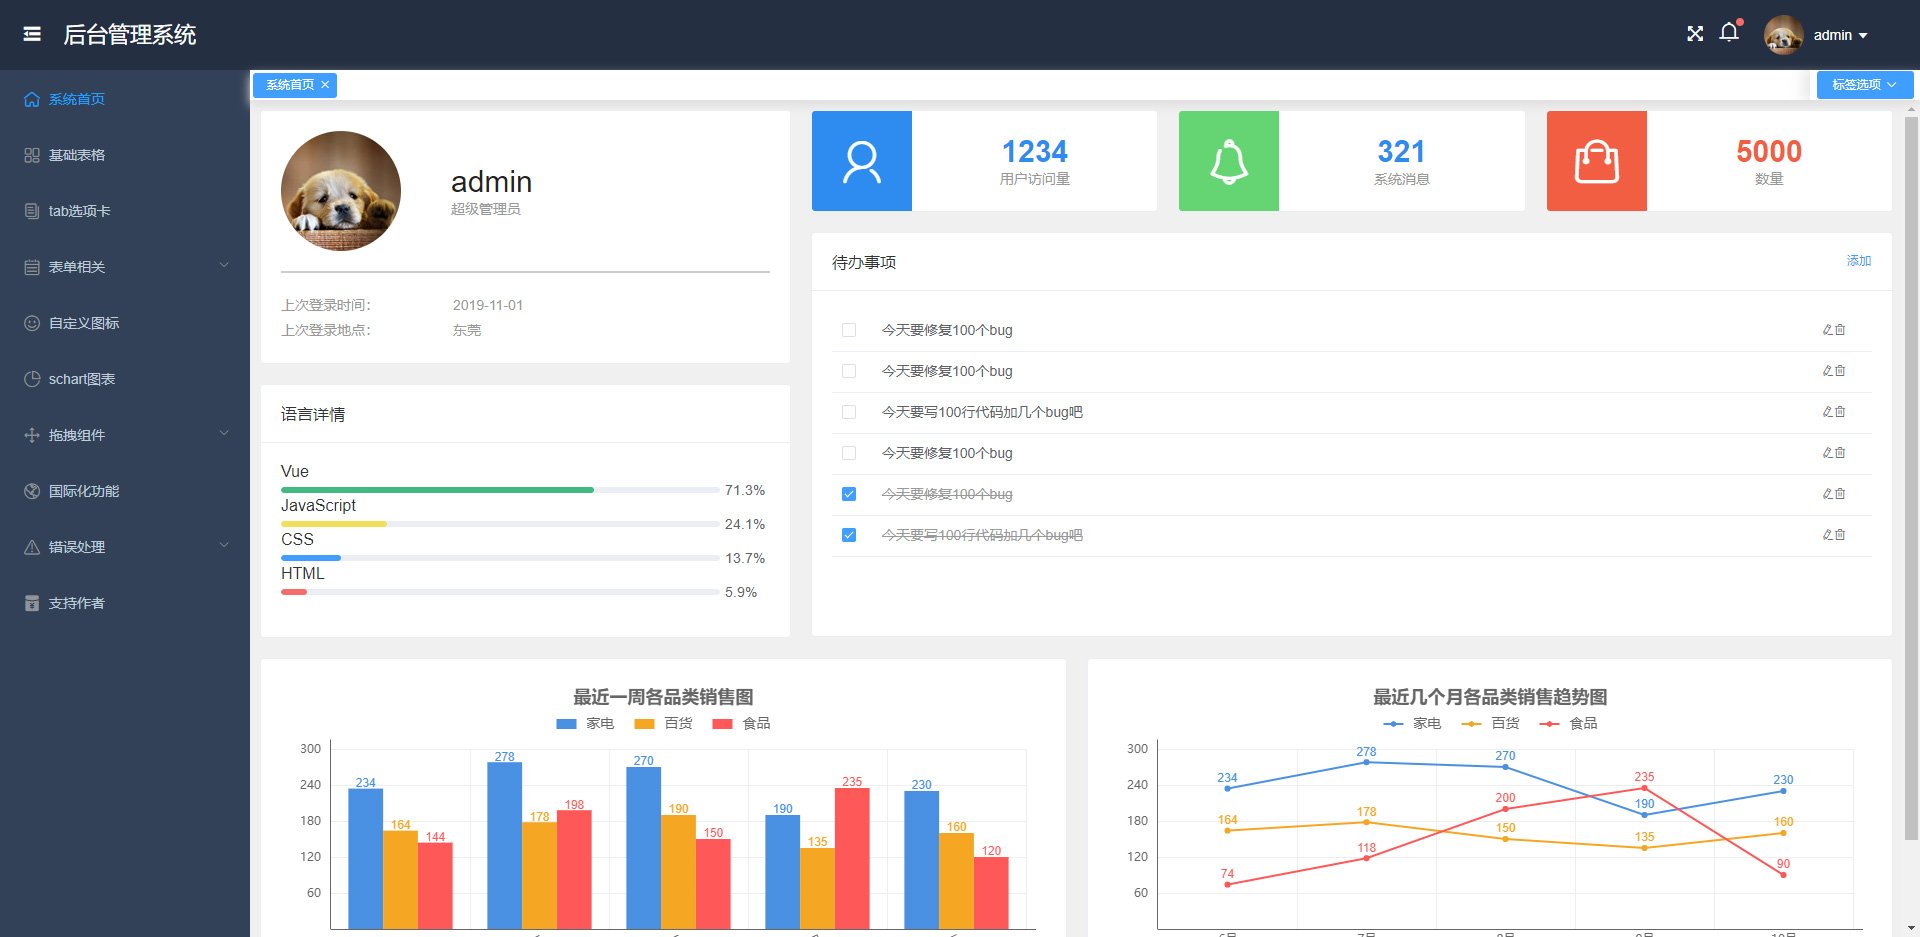1920x937 pixels.
Task: Click the red shopping bag icon card
Action: pyautogui.click(x=1597, y=161)
